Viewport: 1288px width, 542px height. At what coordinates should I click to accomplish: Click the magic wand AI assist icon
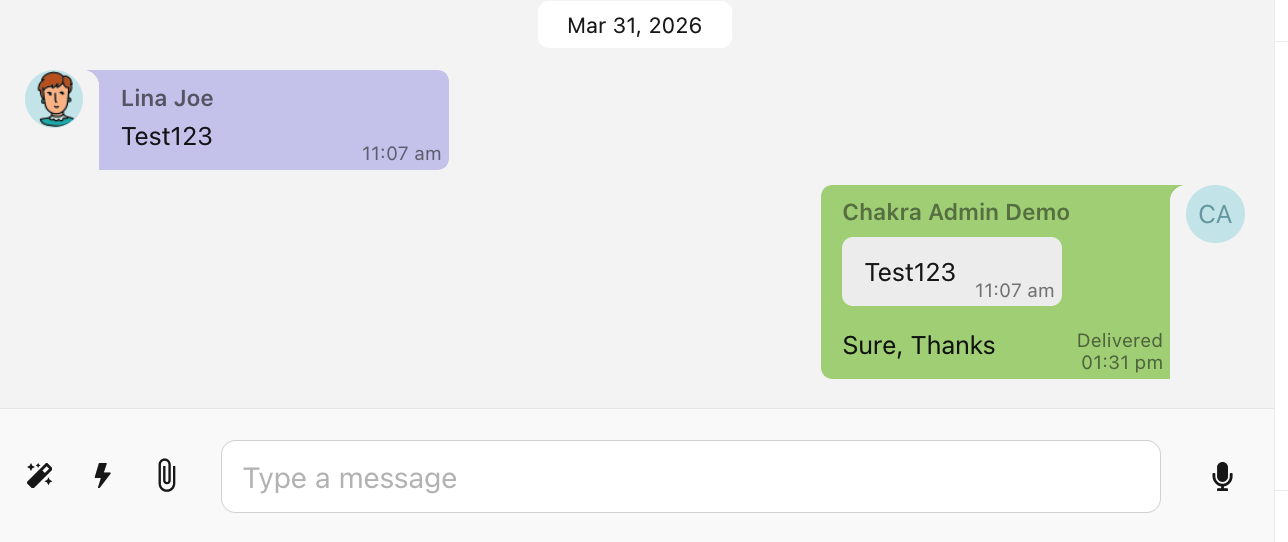[x=40, y=475]
